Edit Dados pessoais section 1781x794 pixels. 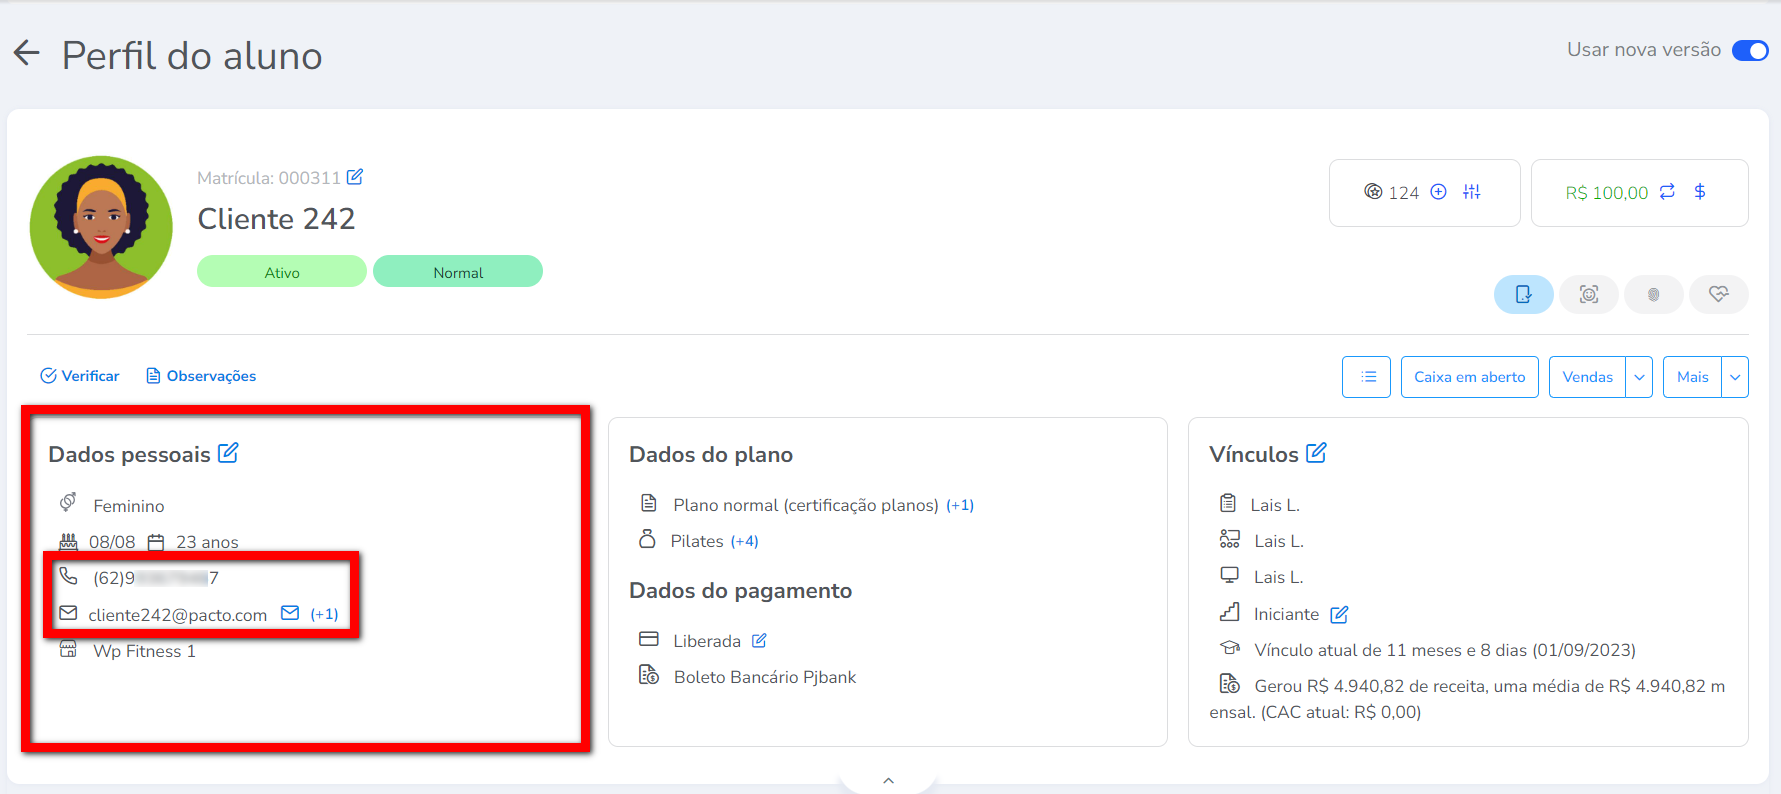pos(229,453)
